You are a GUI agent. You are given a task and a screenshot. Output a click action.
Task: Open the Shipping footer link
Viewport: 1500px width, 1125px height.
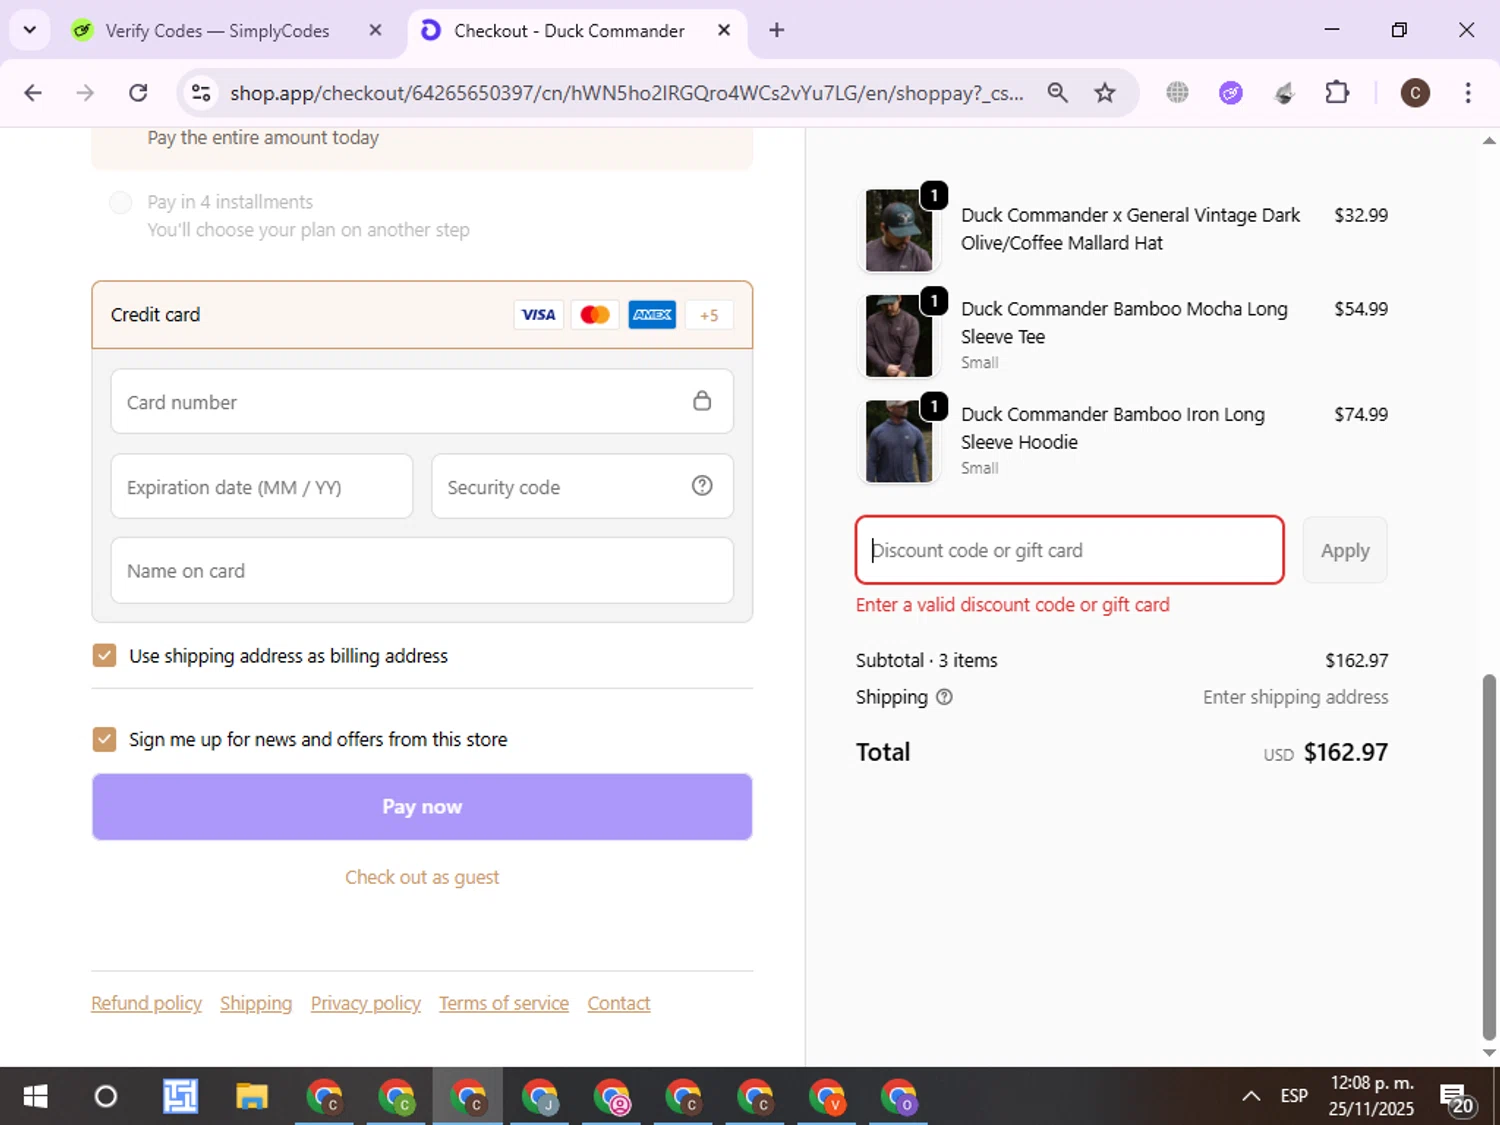point(256,1003)
